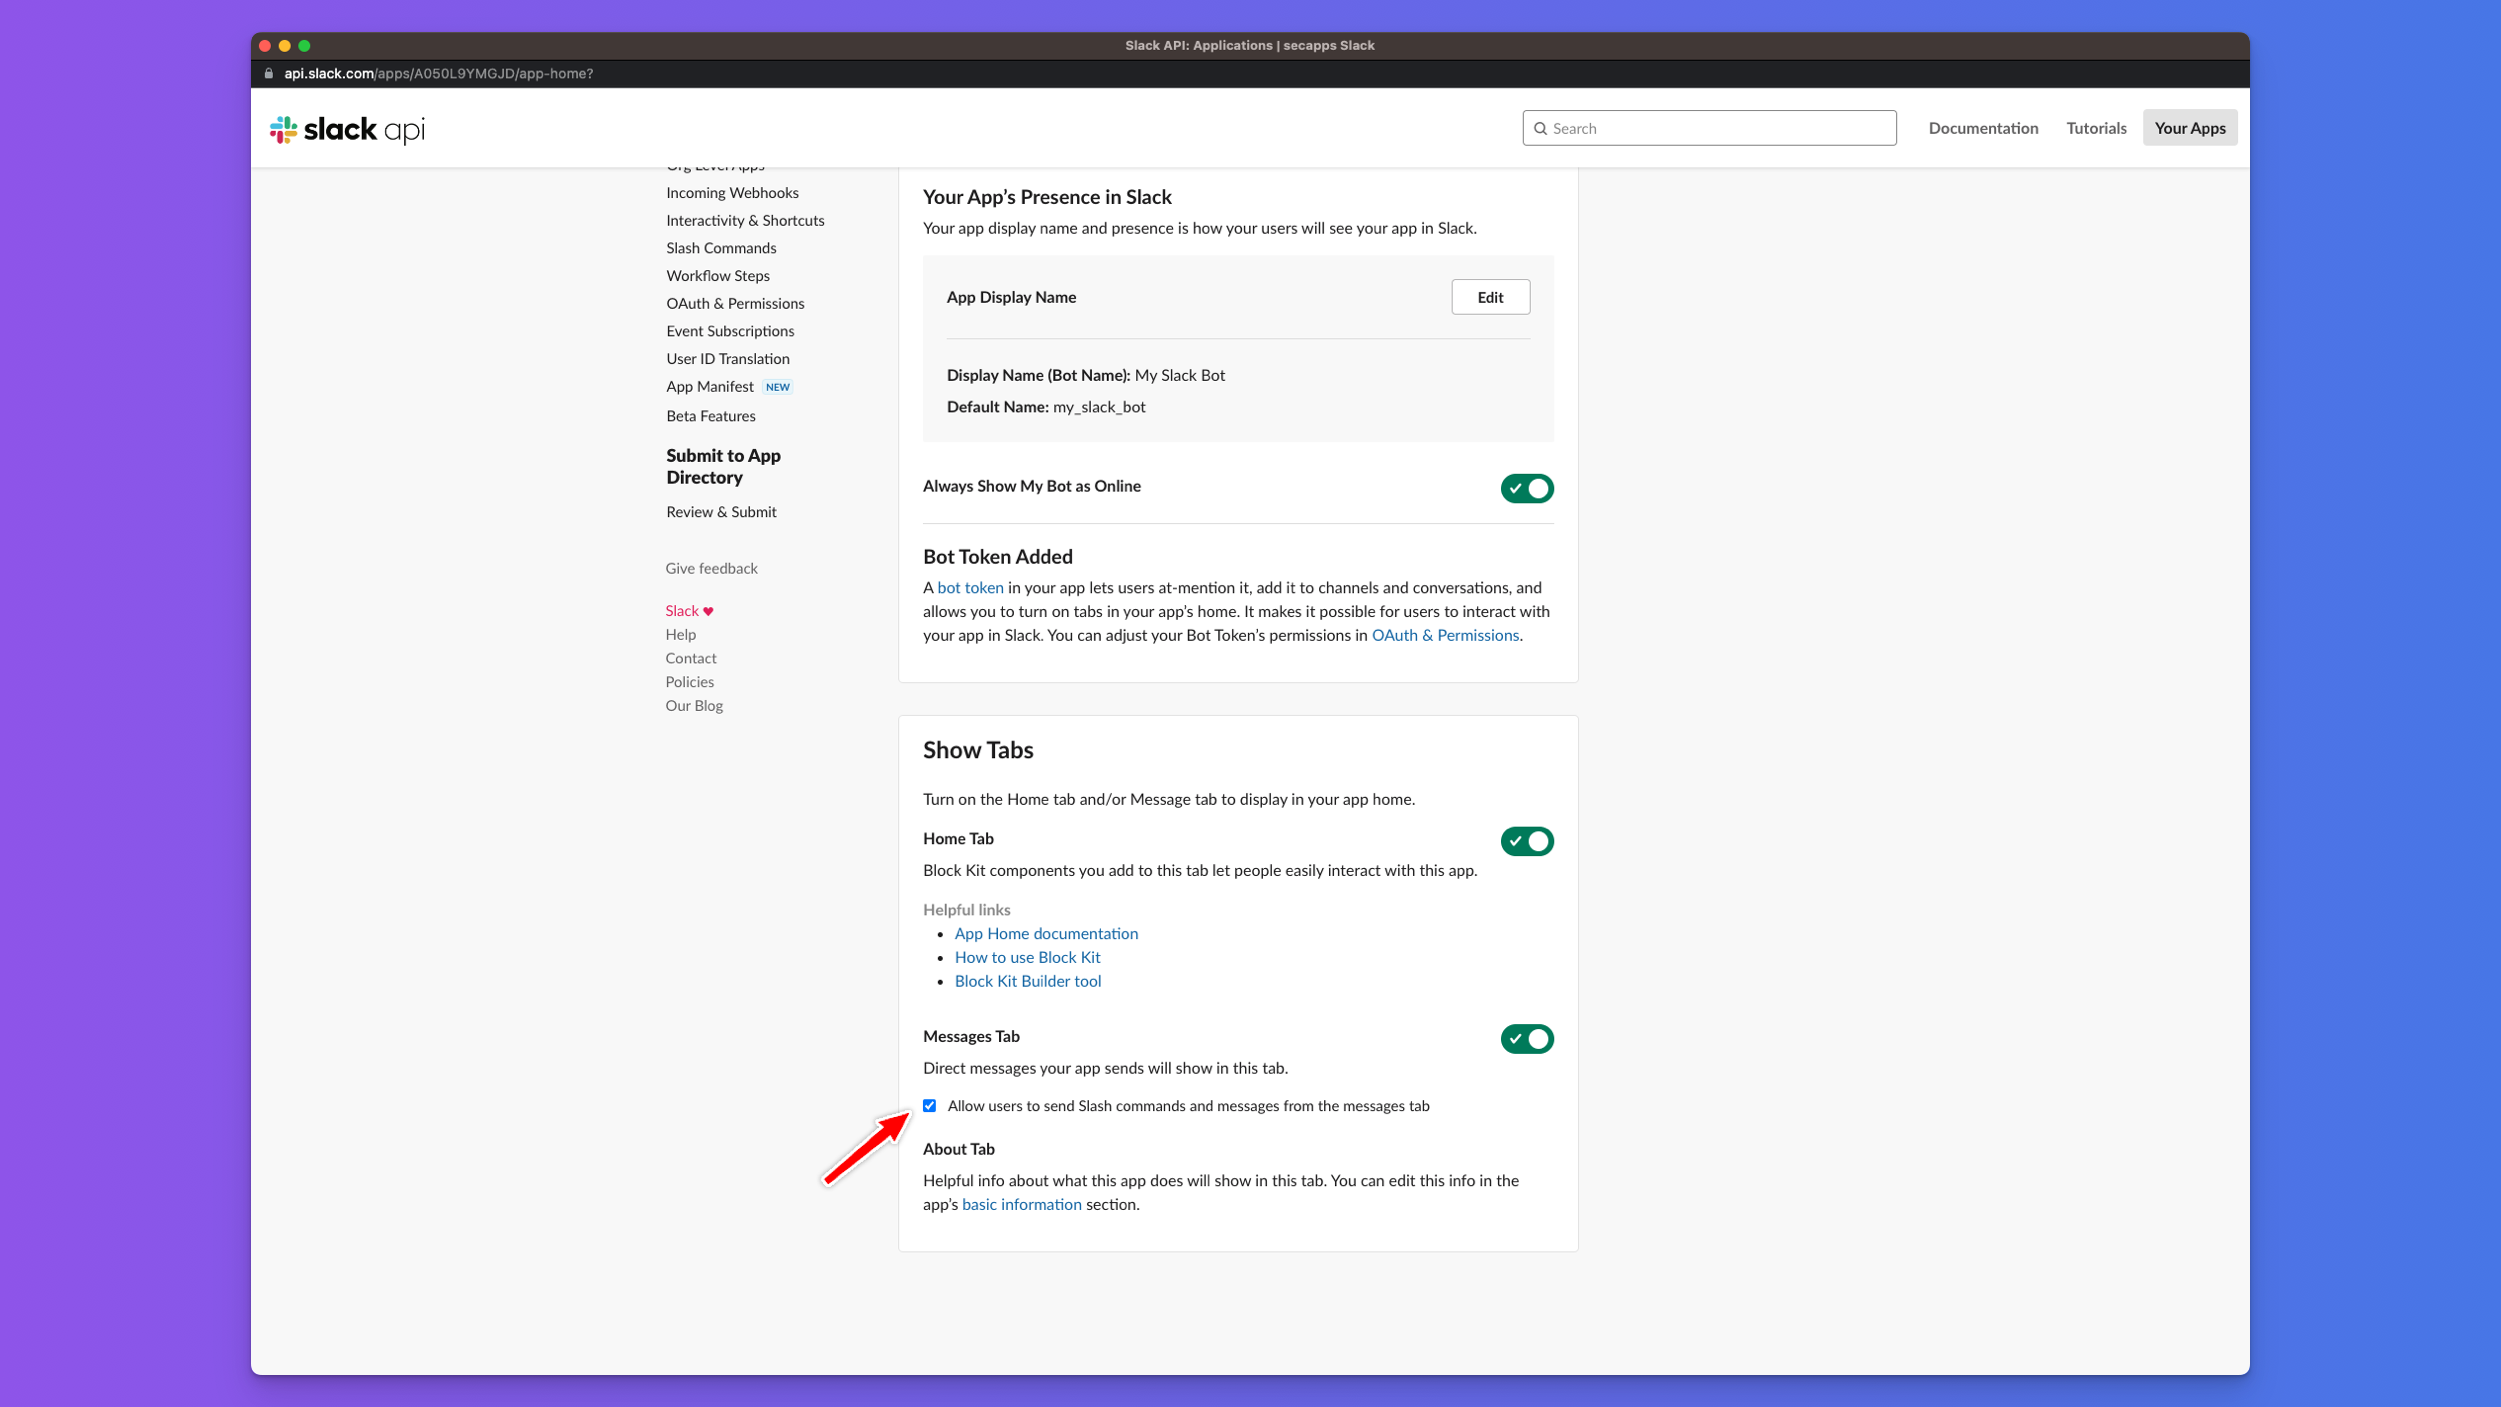Select Slash Commands in the sidebar
The width and height of the screenshot is (2501, 1407).
[721, 248]
